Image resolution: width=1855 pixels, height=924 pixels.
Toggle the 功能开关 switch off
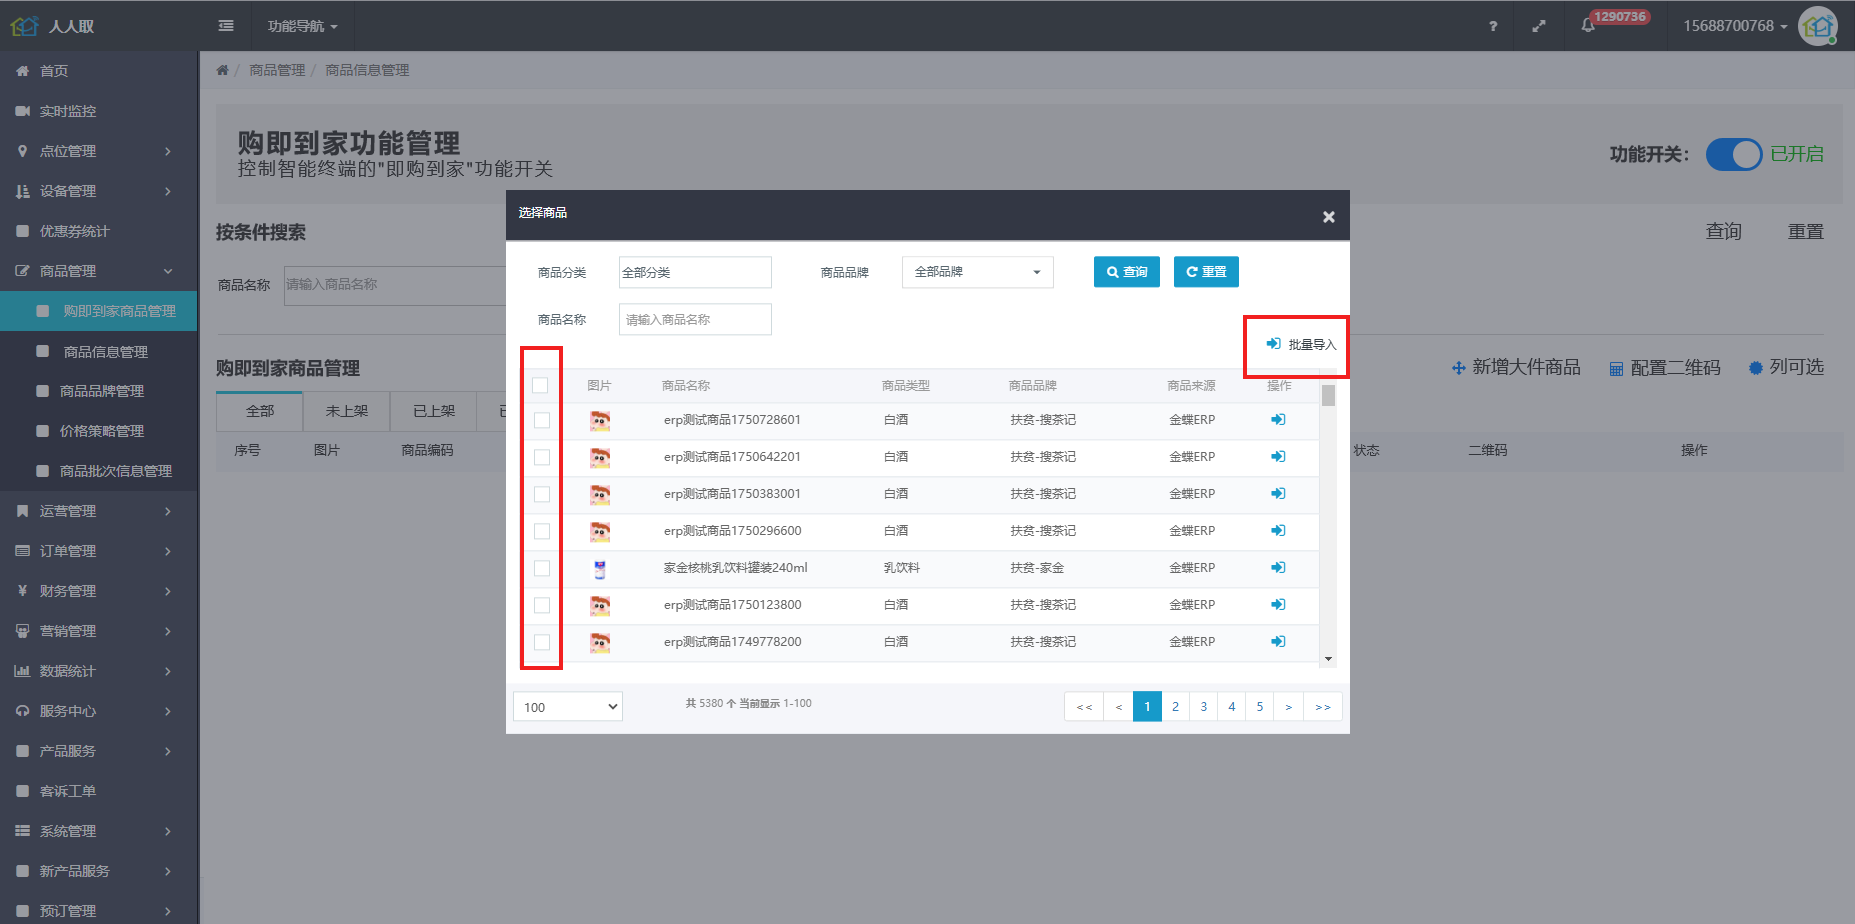pyautogui.click(x=1733, y=154)
